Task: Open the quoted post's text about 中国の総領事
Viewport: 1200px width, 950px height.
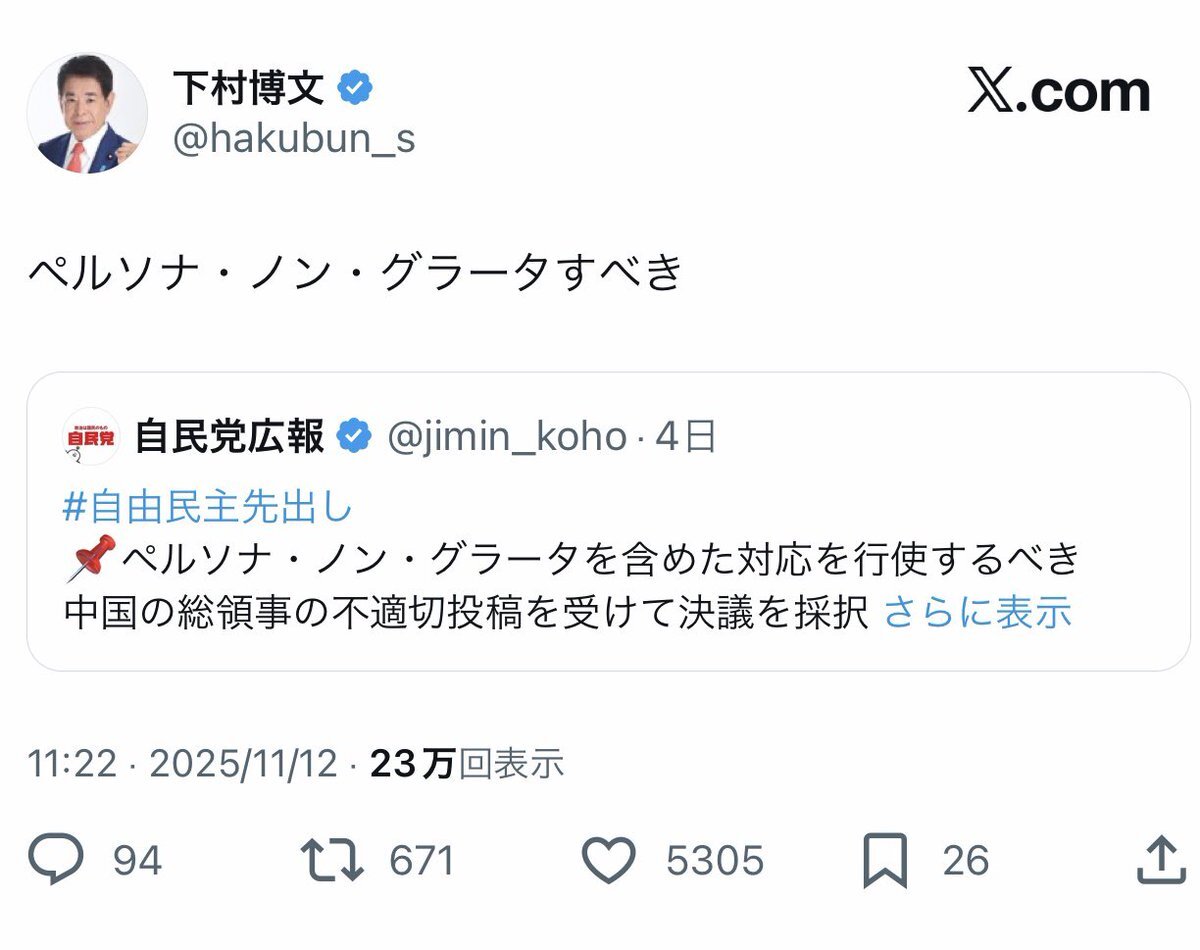Action: [466, 613]
